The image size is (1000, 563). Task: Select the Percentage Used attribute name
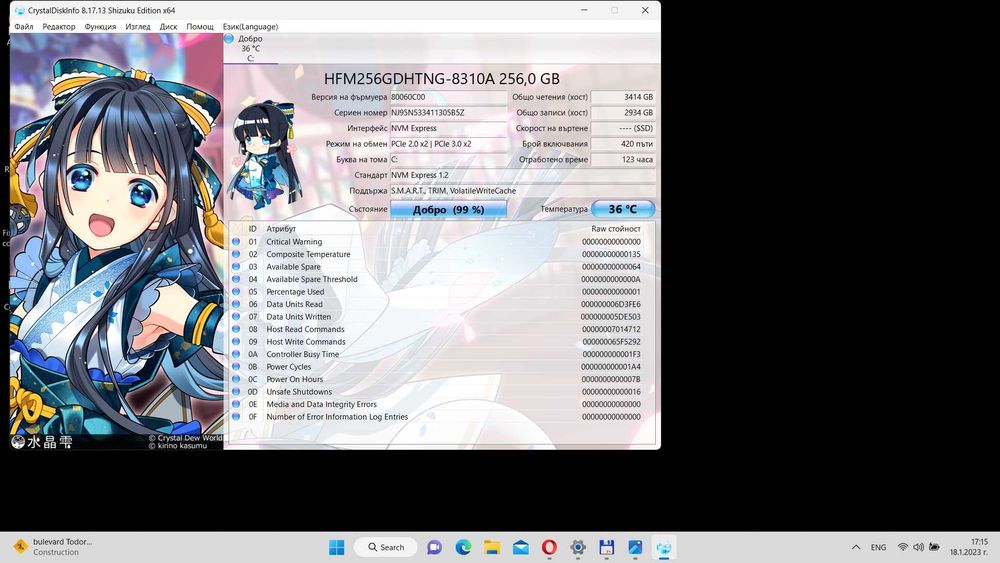click(295, 291)
